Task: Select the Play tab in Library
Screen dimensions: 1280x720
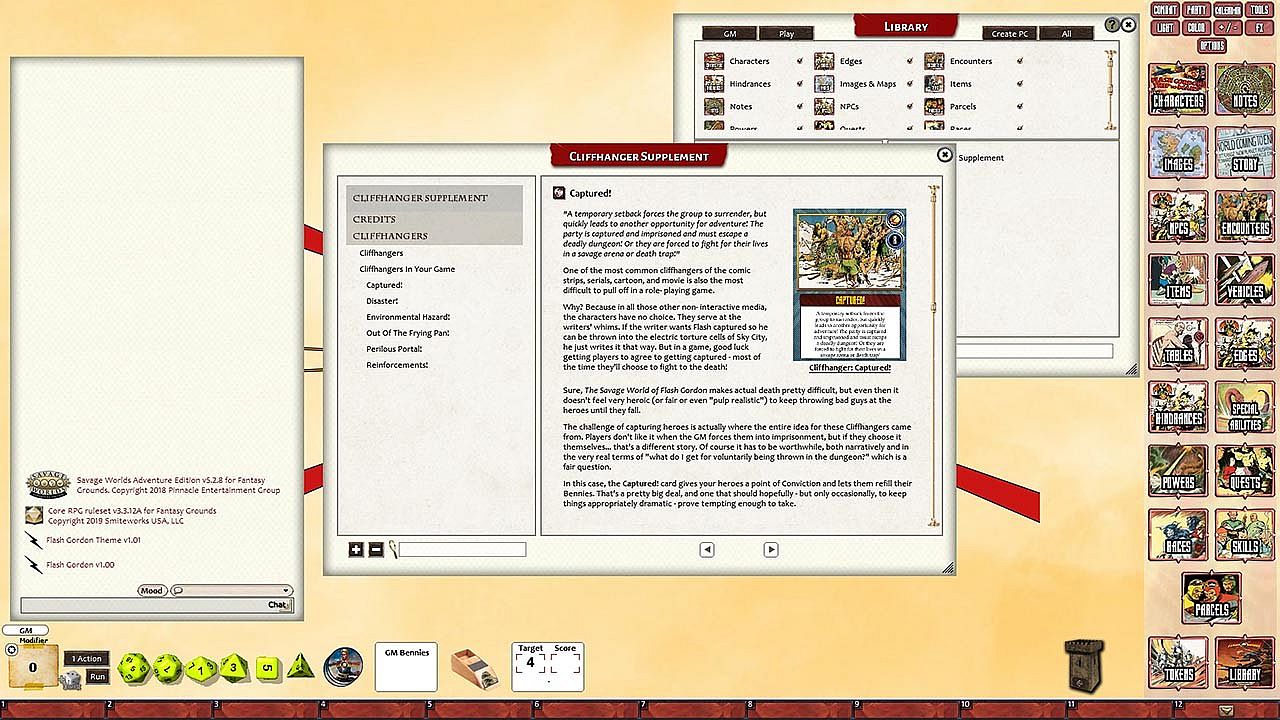Action: [787, 33]
